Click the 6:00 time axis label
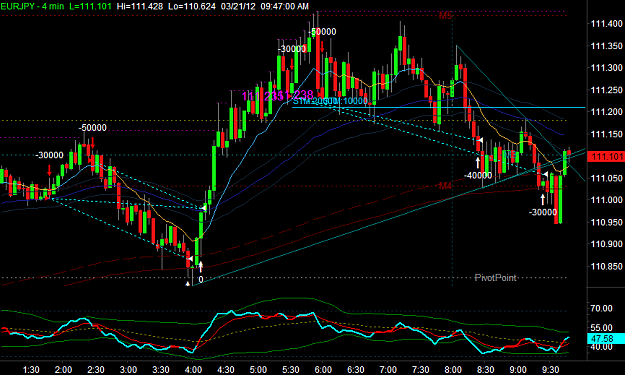This screenshot has height=375, width=625. click(x=323, y=369)
